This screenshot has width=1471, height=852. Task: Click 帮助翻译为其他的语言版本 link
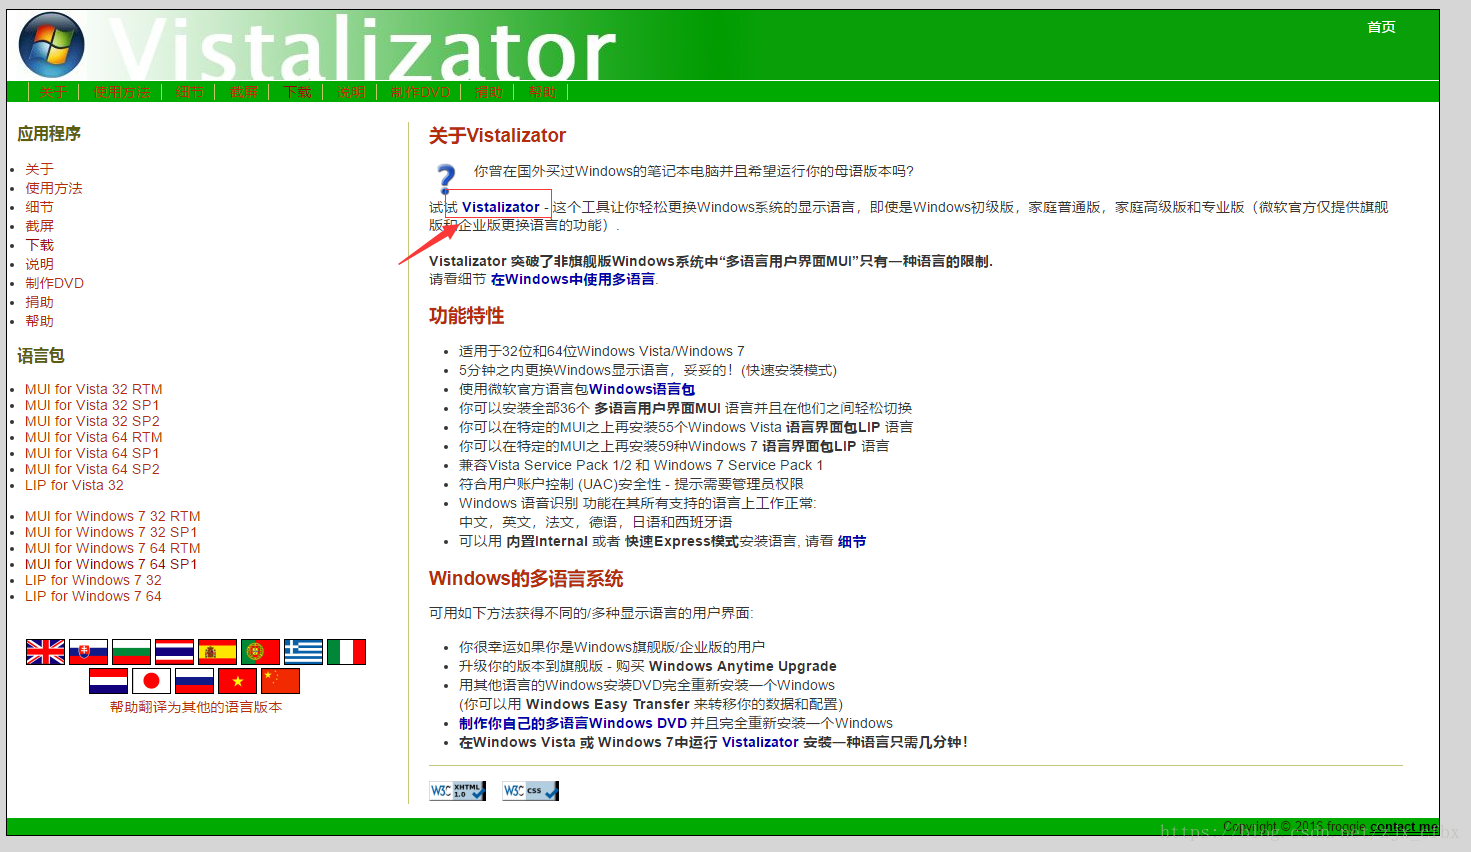tap(196, 707)
